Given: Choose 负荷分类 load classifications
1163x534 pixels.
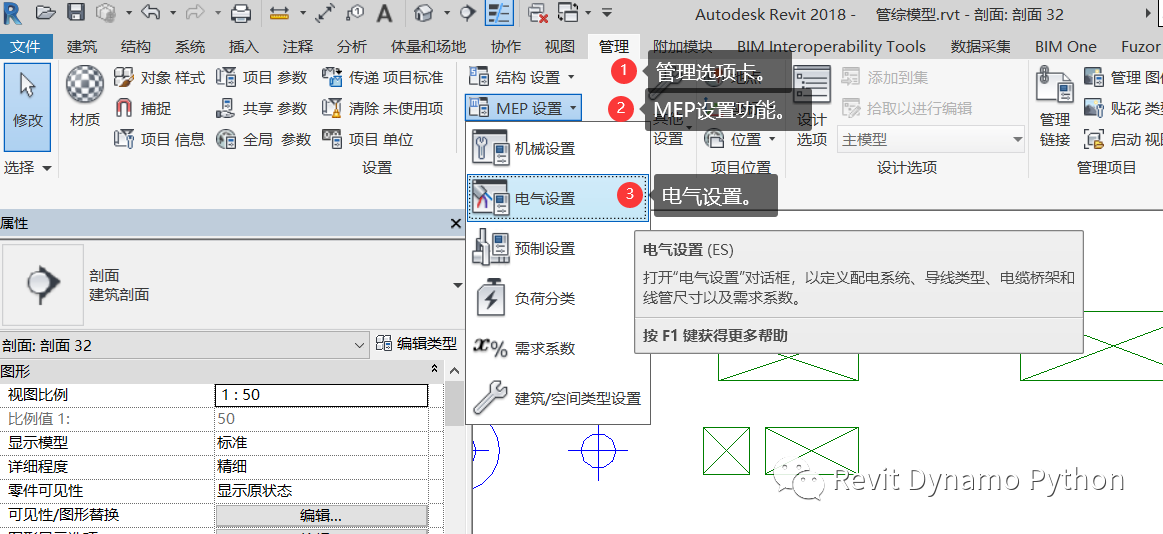Looking at the screenshot, I should [x=544, y=298].
